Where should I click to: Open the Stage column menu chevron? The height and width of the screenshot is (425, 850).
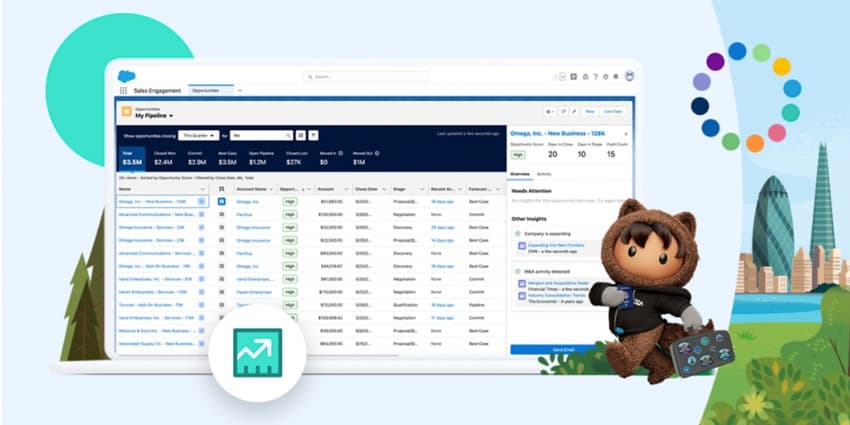pyautogui.click(x=422, y=189)
